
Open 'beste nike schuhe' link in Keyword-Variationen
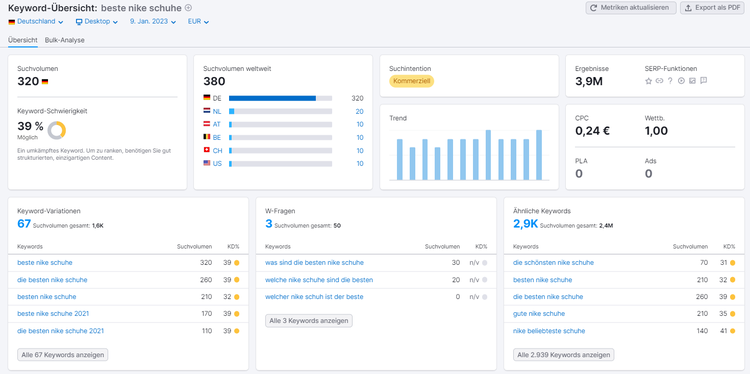click(45, 263)
